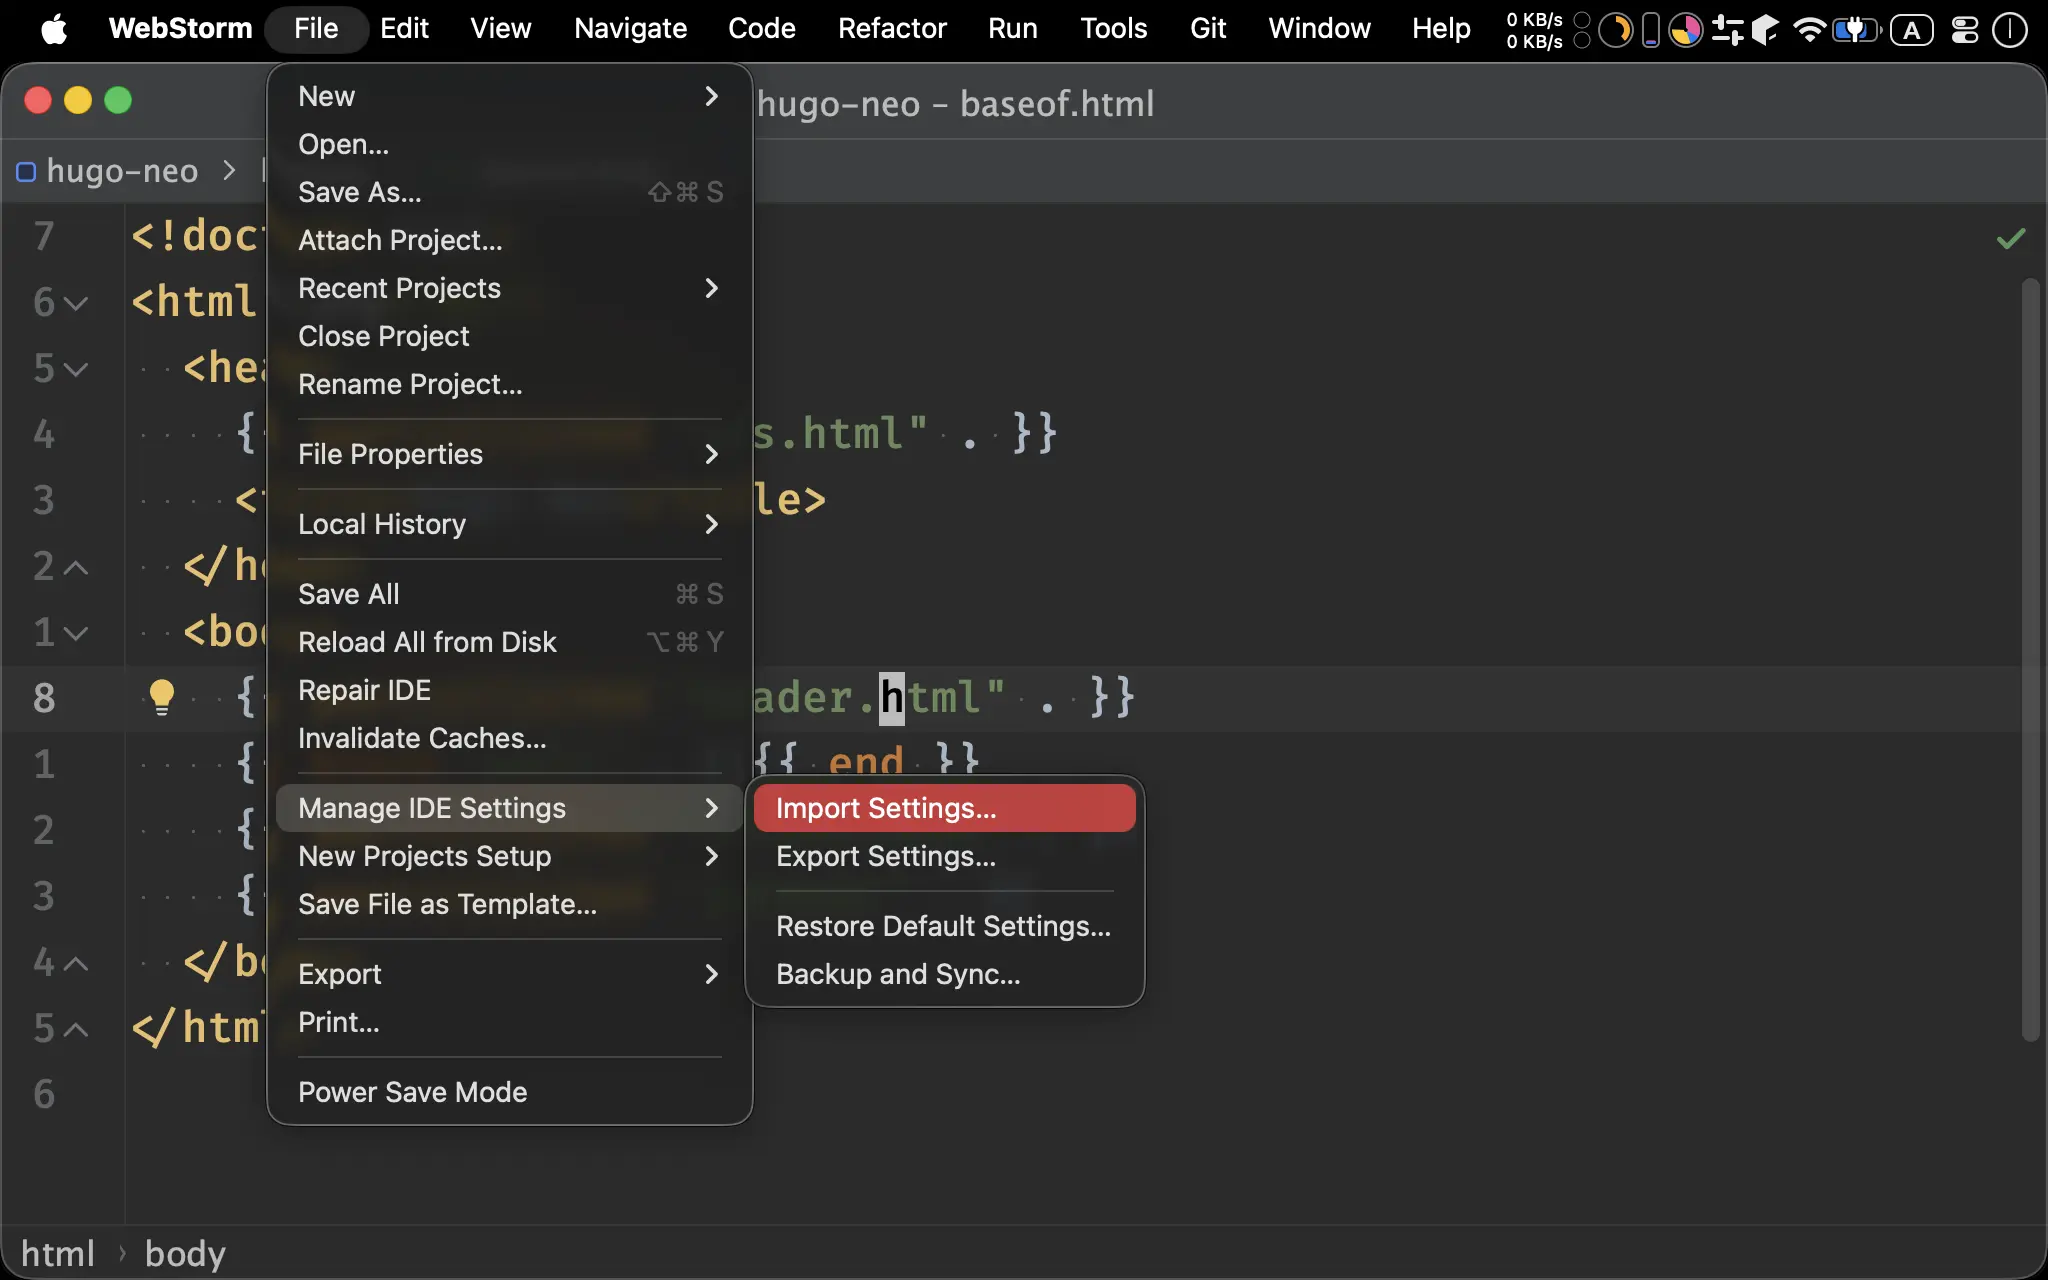Toggle Power Save Mode
2048x1280 pixels.
pyautogui.click(x=509, y=1092)
